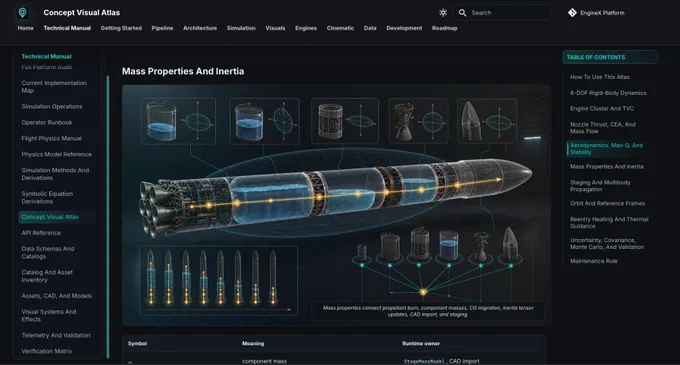
Task: Open the rocket mass properties illustration
Action: (x=337, y=205)
